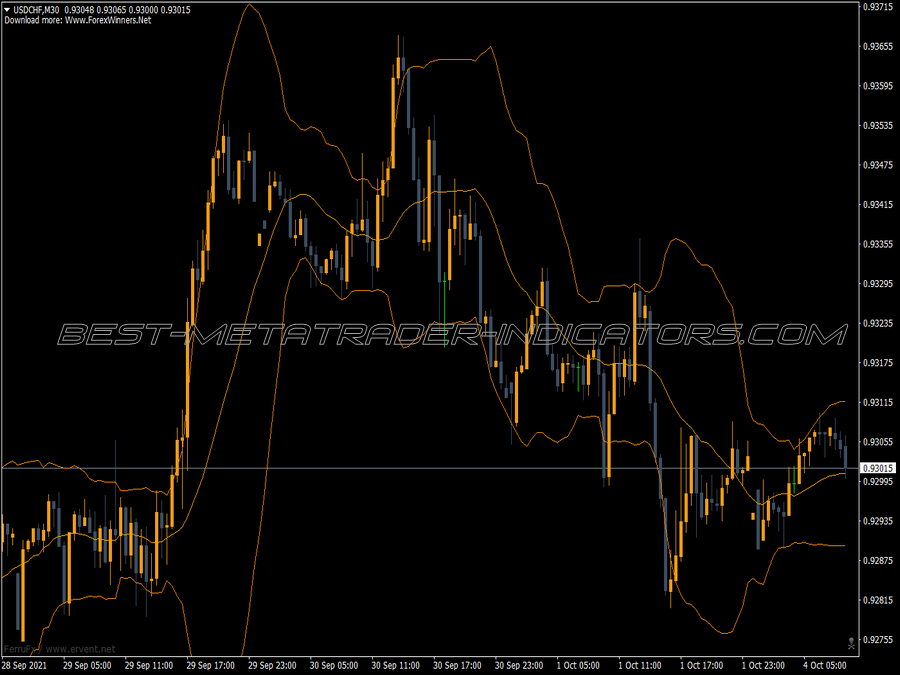The height and width of the screenshot is (675, 900).
Task: Click the 0.93595 price scale label
Action: coord(878,86)
